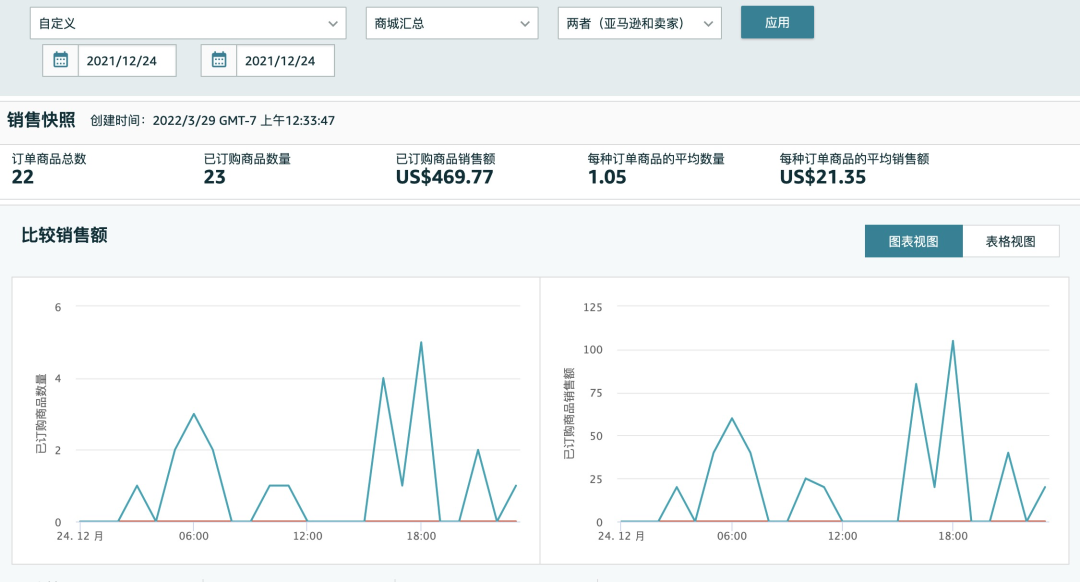
Task: Switch to 表格视图 table view
Action: tap(1010, 241)
